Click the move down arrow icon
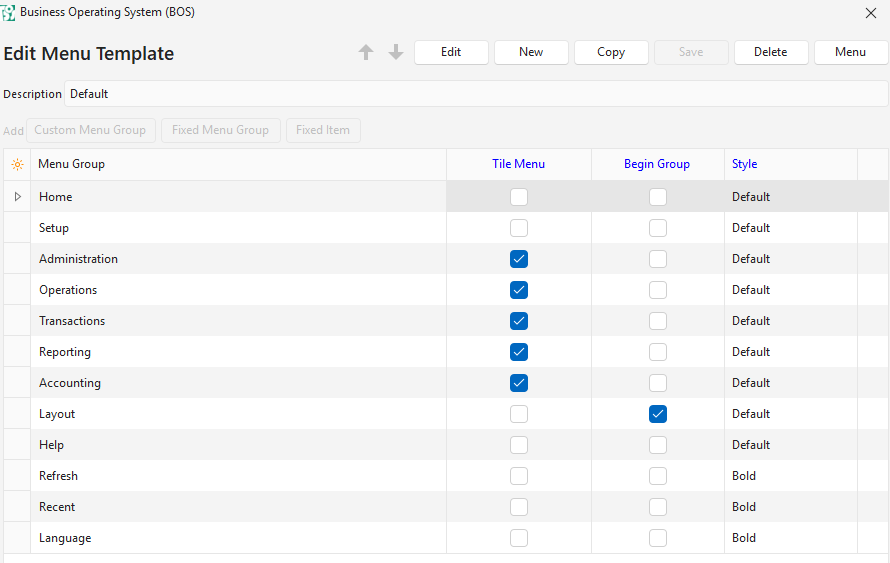This screenshot has width=890, height=563. point(396,53)
